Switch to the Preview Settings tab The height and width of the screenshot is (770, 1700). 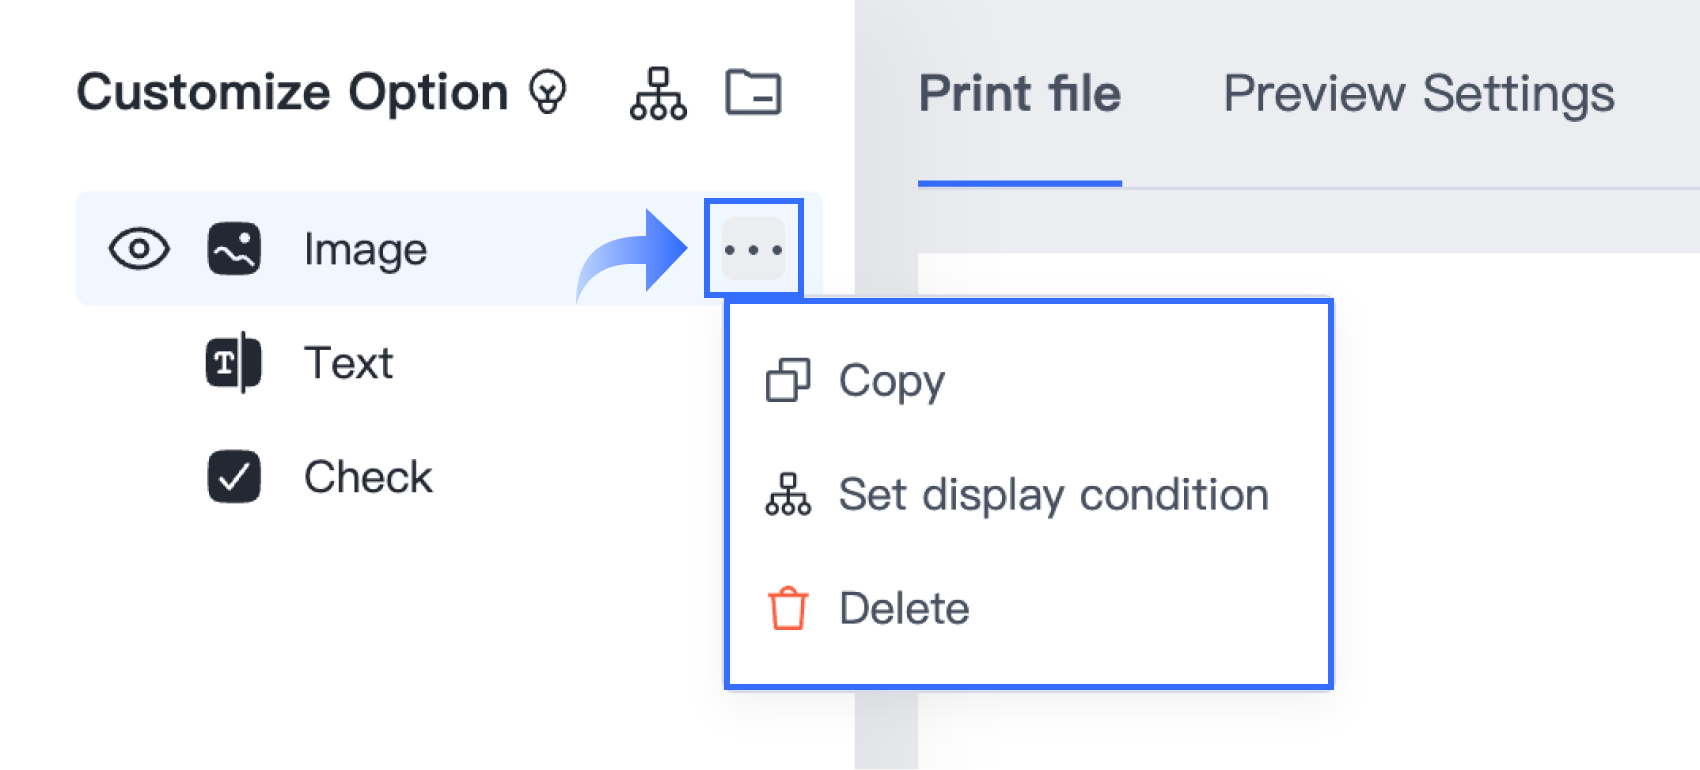(1420, 93)
